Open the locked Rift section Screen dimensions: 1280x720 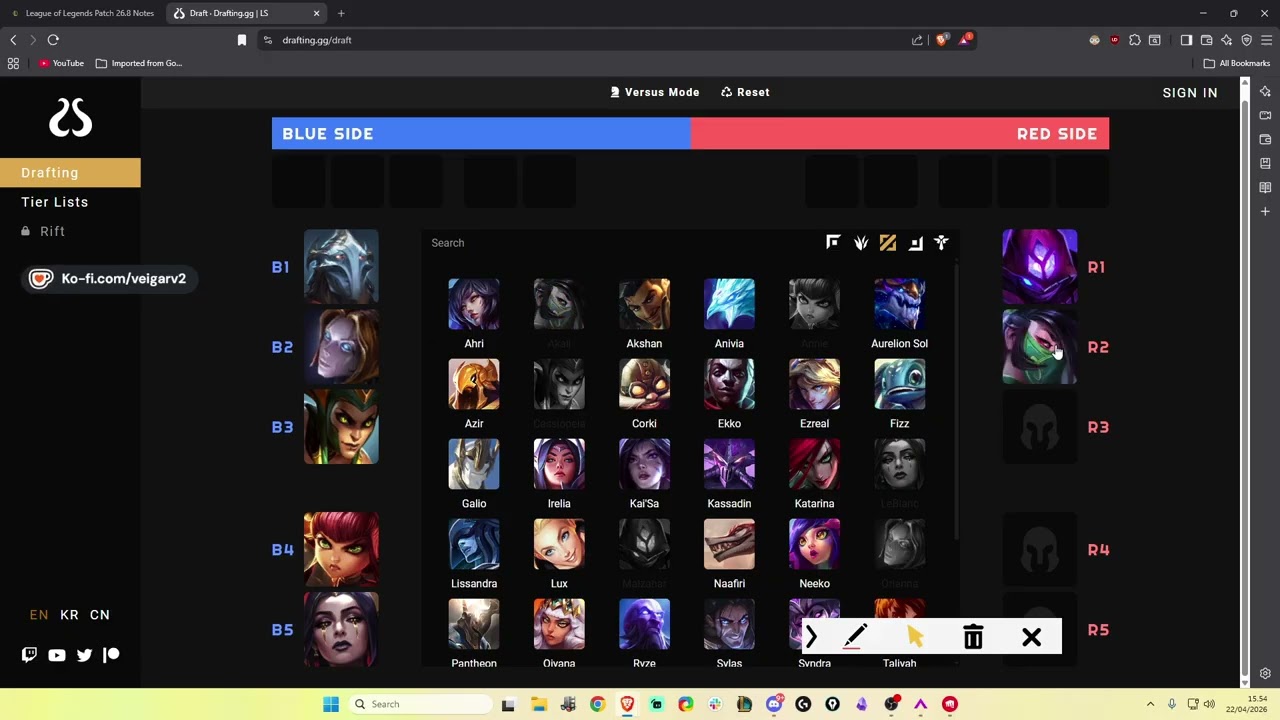44,231
